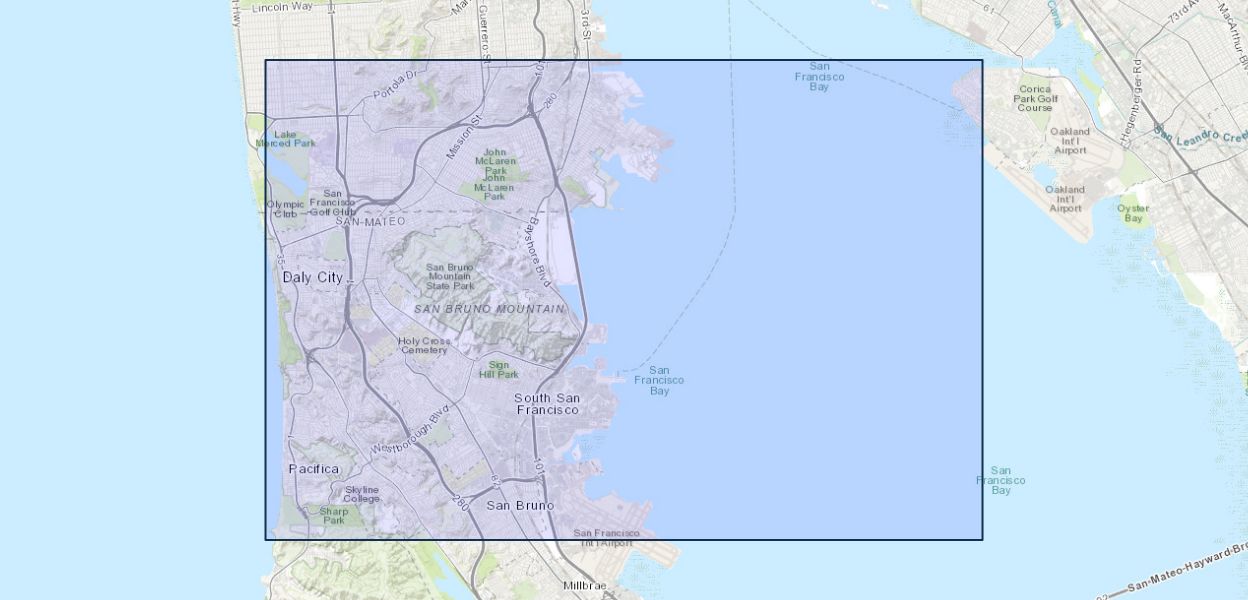1248x600 pixels.
Task: Select the Olympic Club label
Action: [285, 208]
